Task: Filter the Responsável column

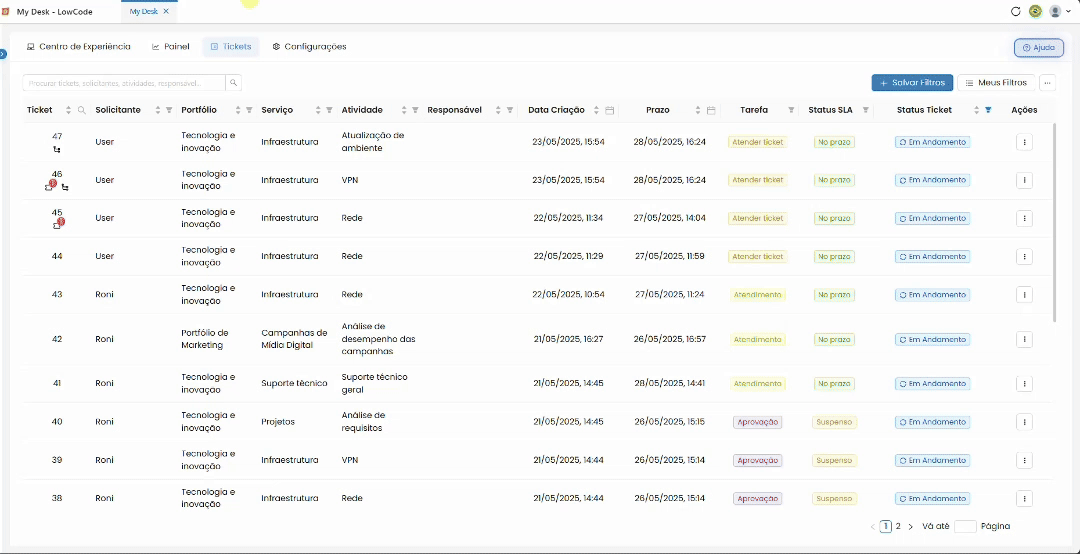Action: point(510,110)
